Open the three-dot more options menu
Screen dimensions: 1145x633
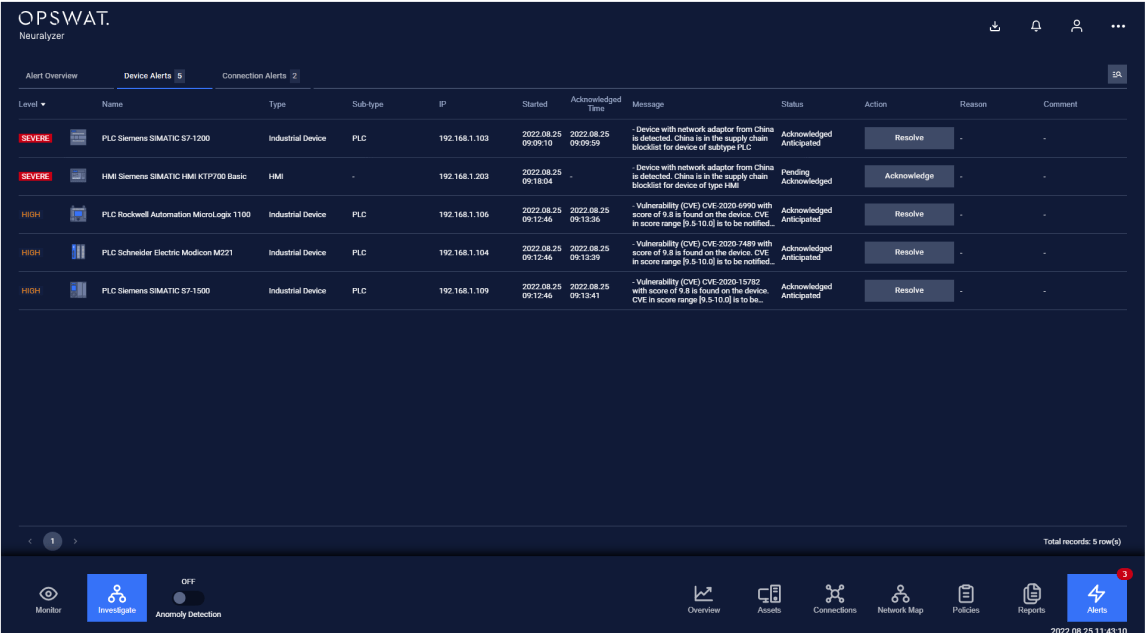1118,26
